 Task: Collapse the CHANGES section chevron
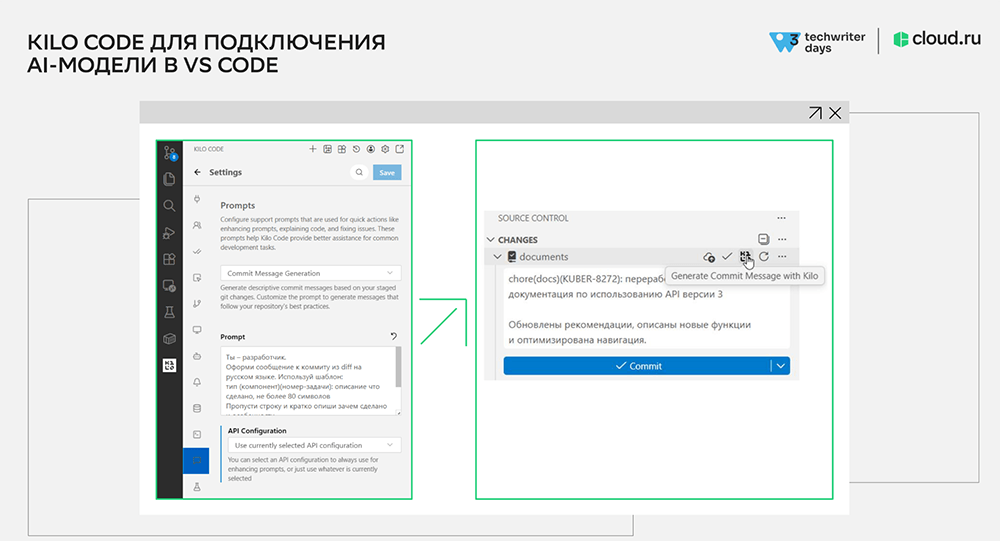(490, 240)
